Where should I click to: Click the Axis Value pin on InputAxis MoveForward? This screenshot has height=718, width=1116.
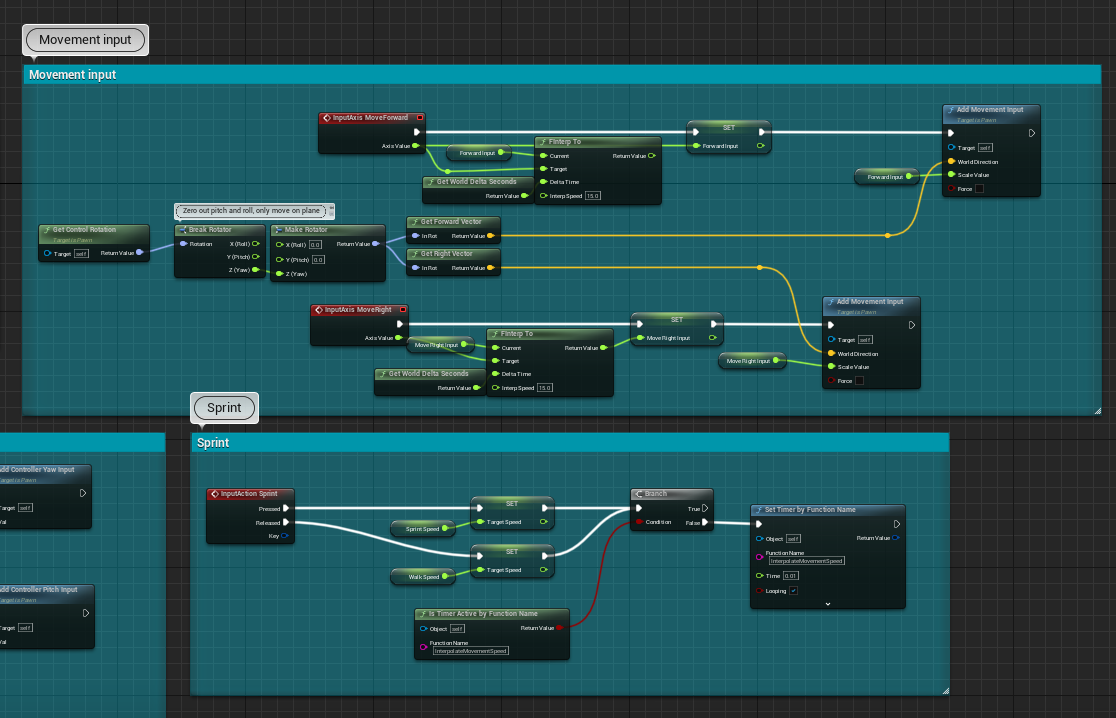(416, 146)
